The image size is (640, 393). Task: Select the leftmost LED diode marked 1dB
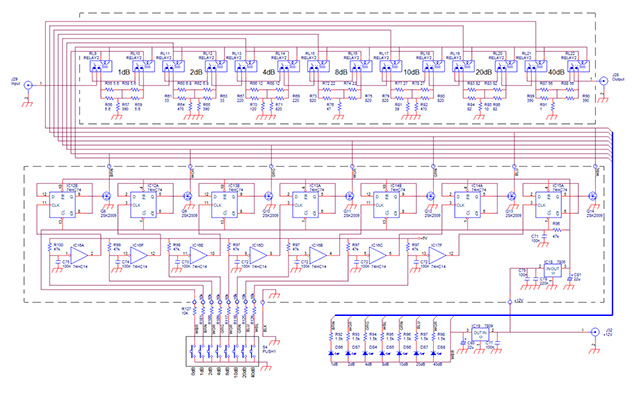point(331,353)
